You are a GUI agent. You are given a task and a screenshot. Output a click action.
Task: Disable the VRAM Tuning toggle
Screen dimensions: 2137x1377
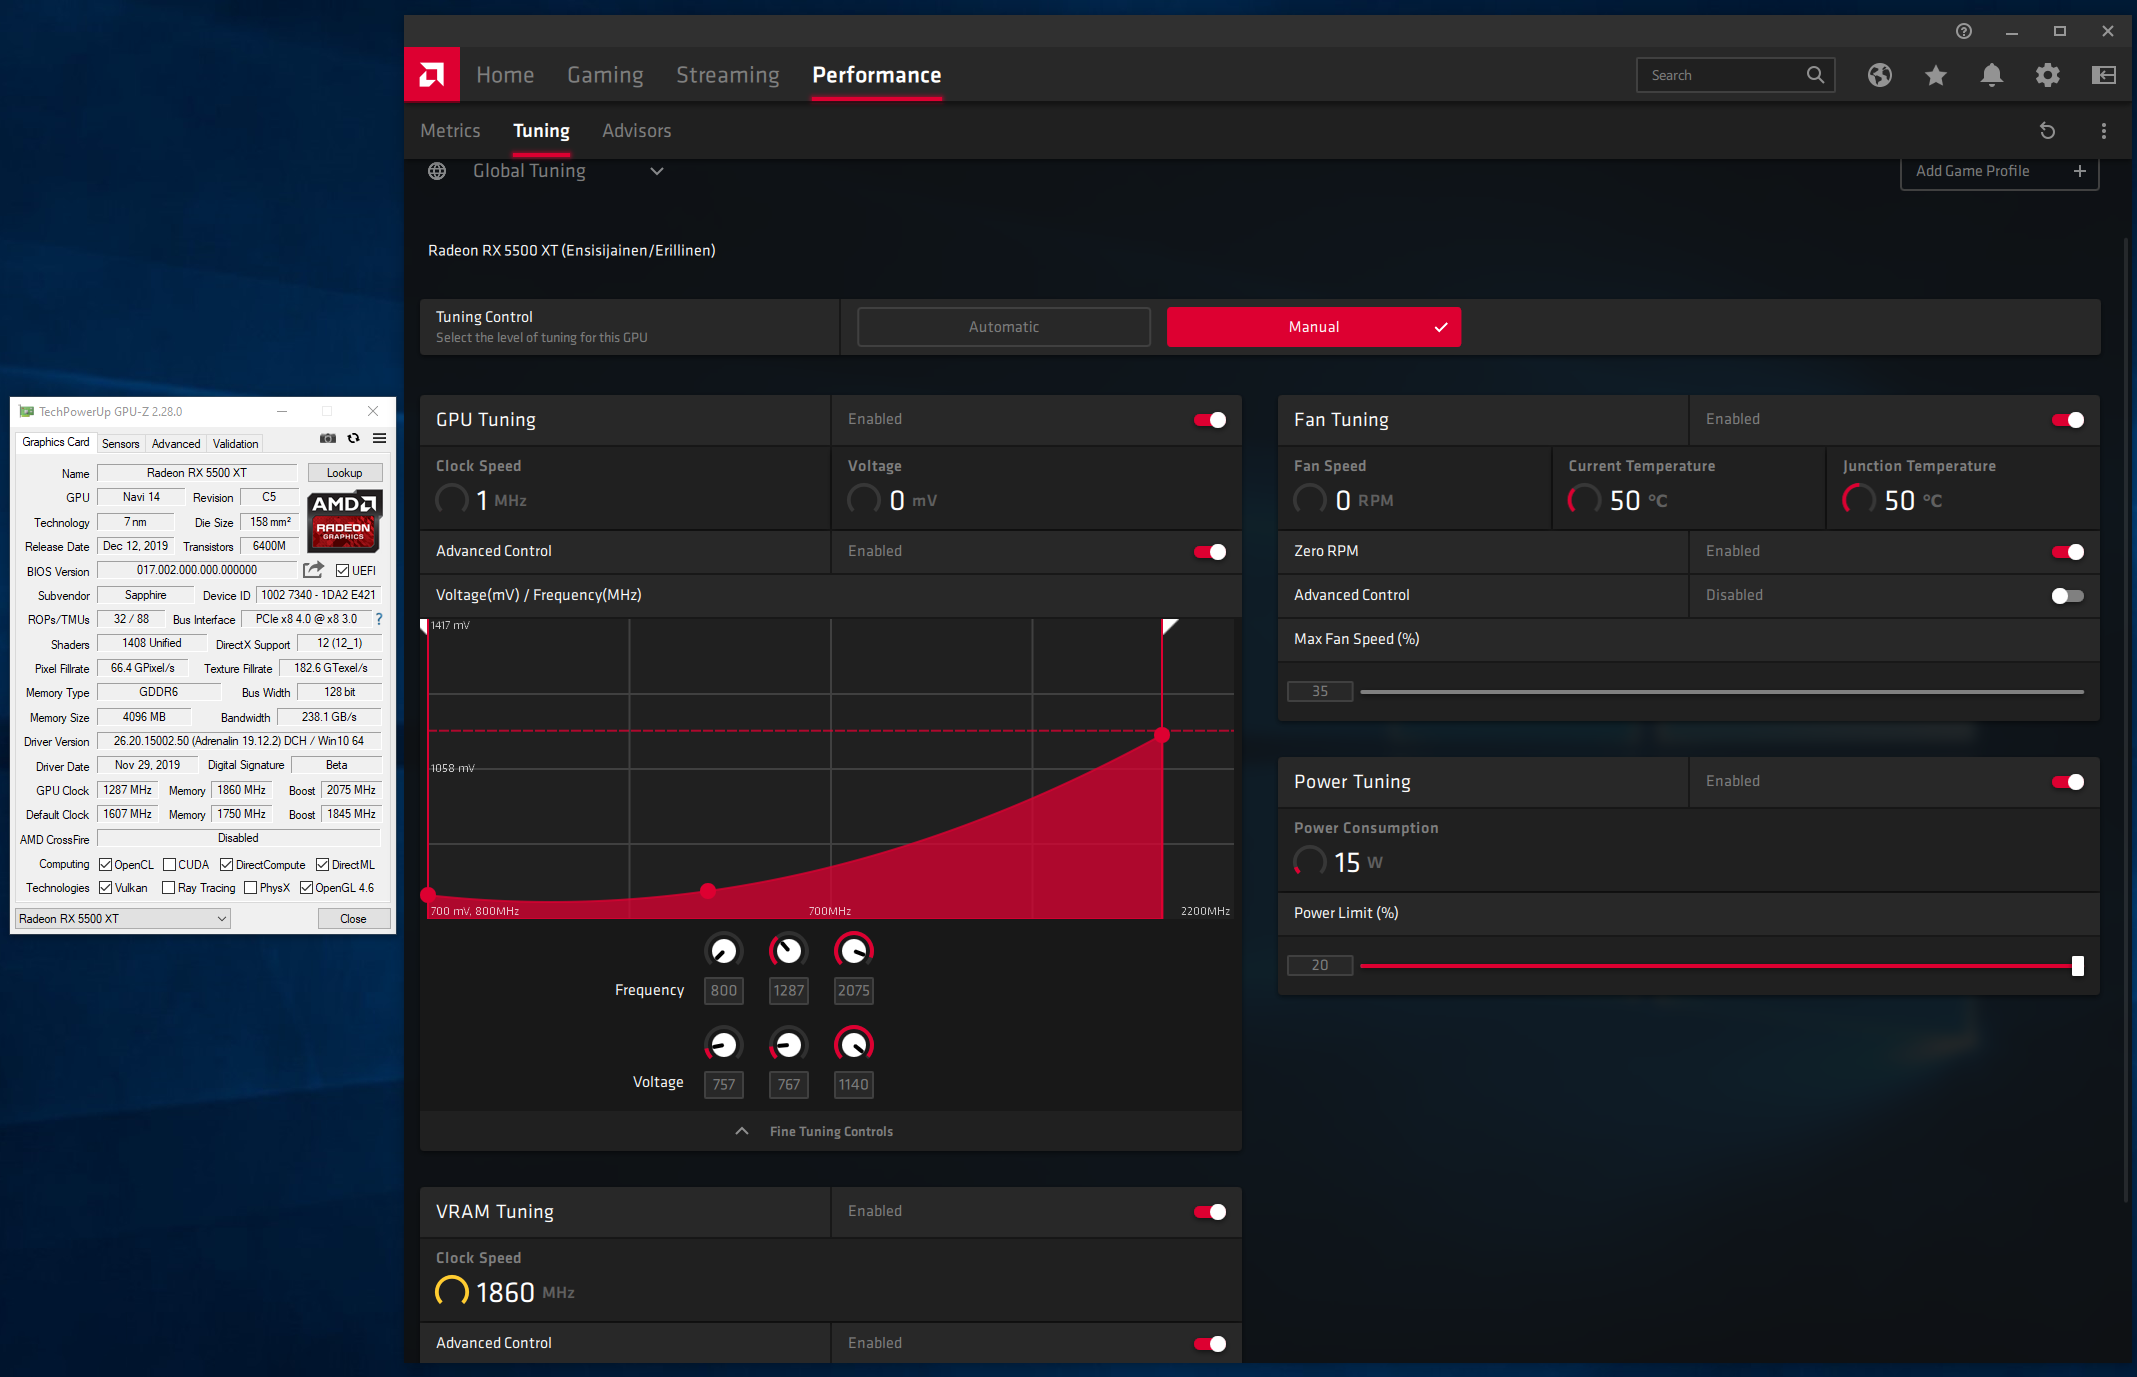(1210, 1212)
